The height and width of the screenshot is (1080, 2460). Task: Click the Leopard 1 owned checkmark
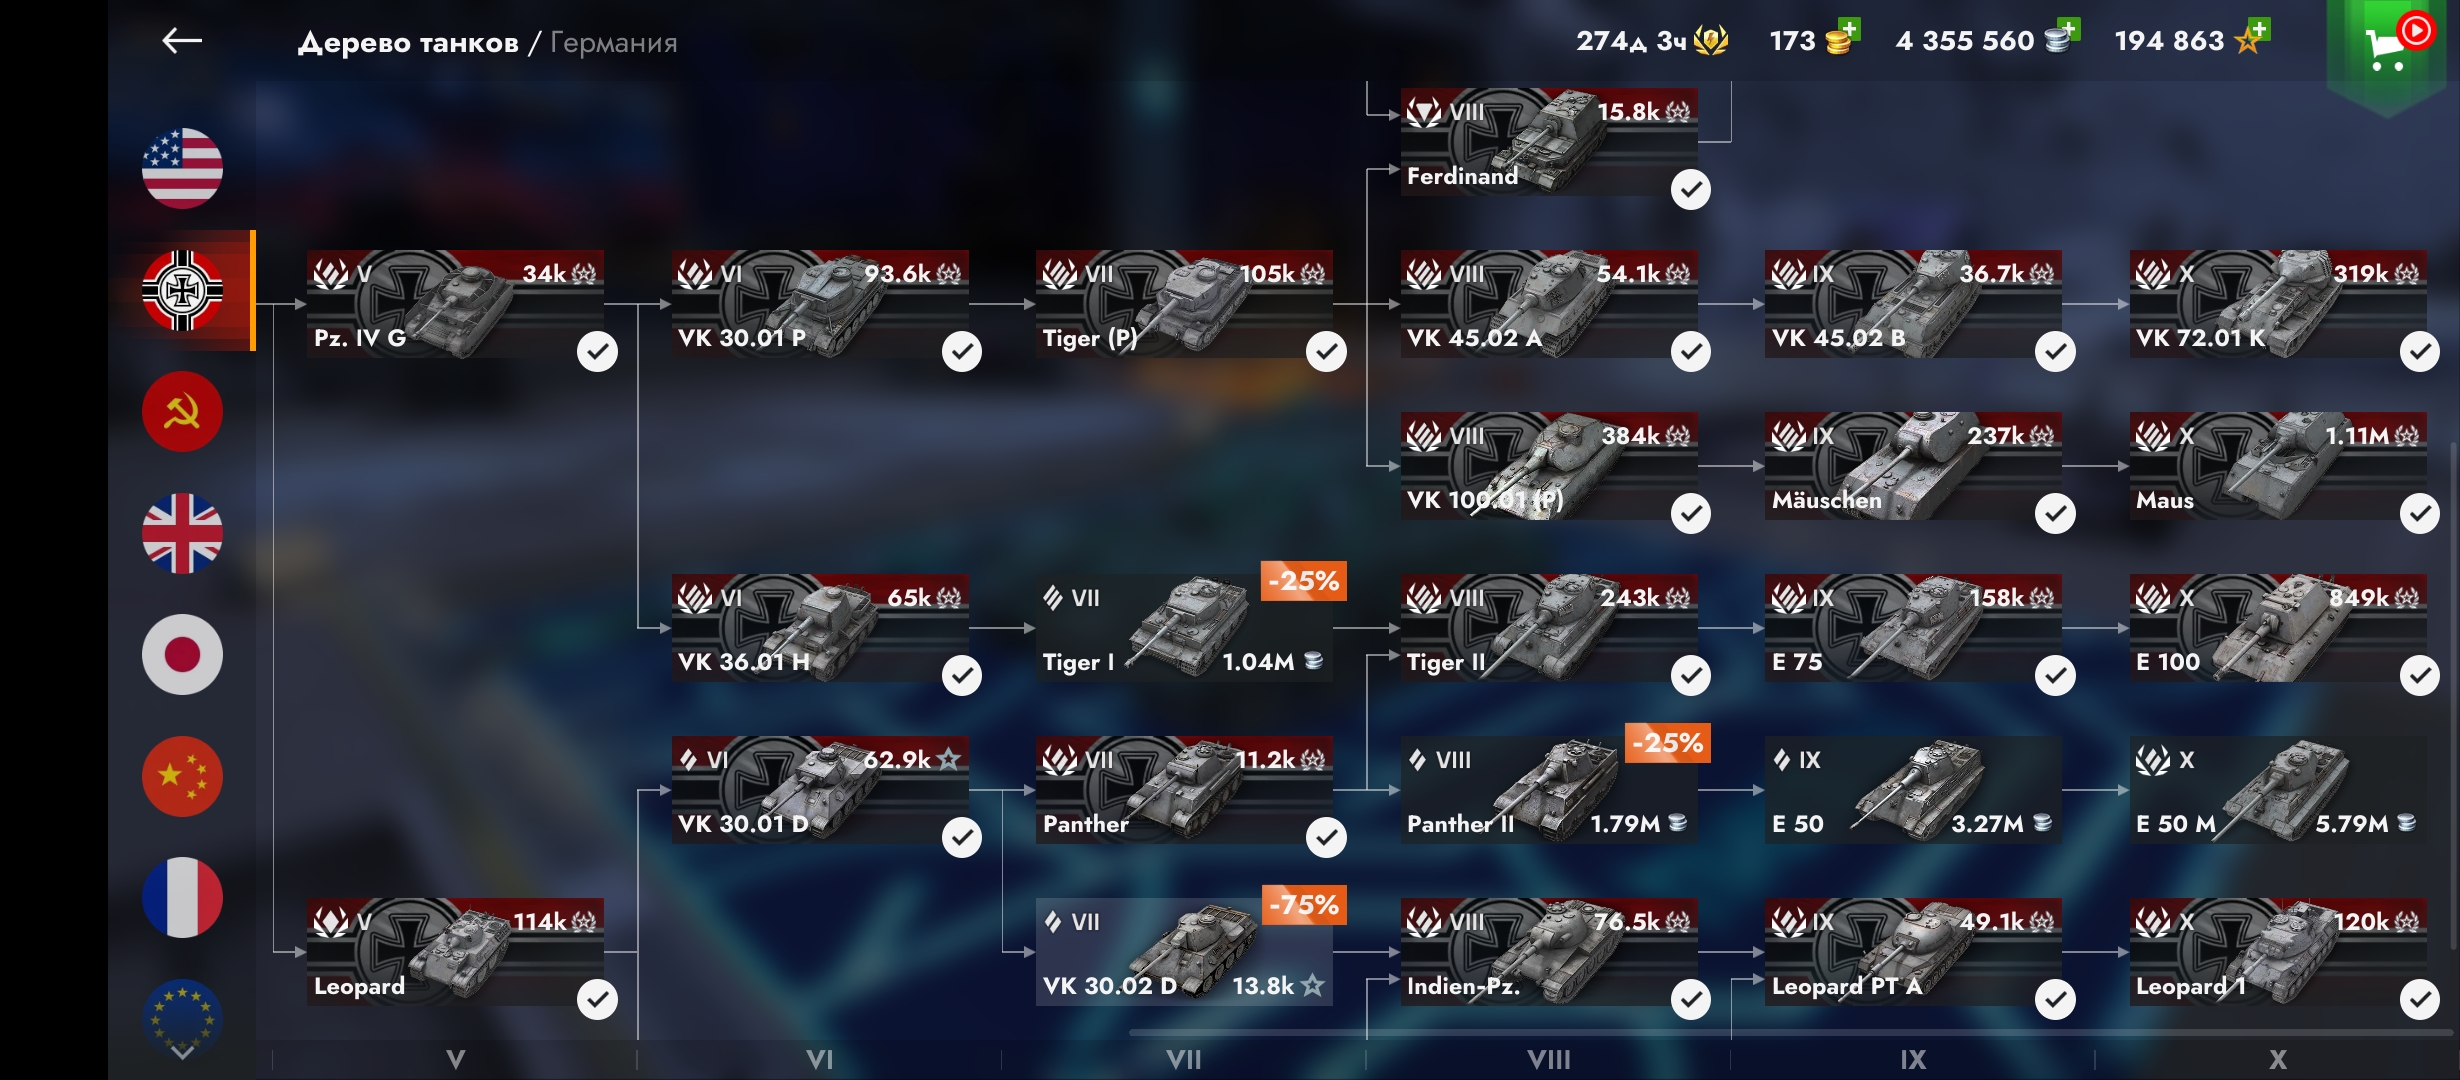pyautogui.click(x=2419, y=1000)
